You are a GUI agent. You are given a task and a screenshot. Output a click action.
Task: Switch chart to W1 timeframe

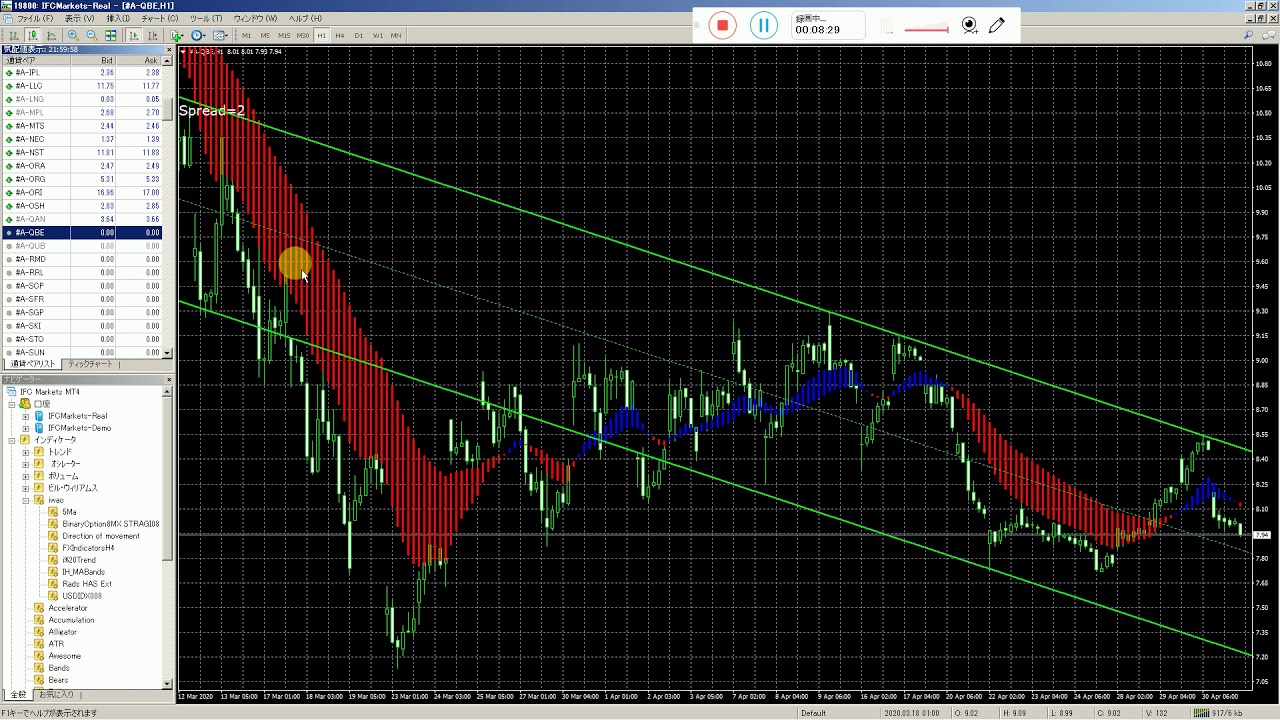click(378, 35)
